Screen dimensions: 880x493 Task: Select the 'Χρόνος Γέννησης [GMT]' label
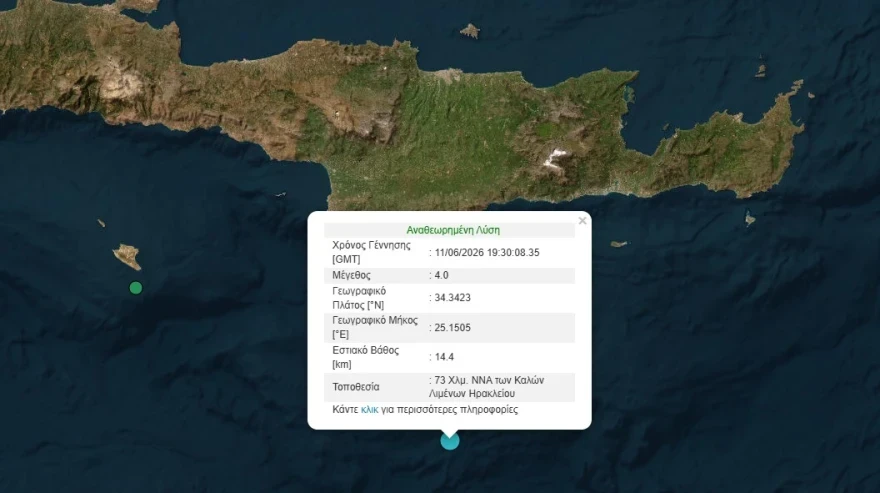tap(371, 252)
